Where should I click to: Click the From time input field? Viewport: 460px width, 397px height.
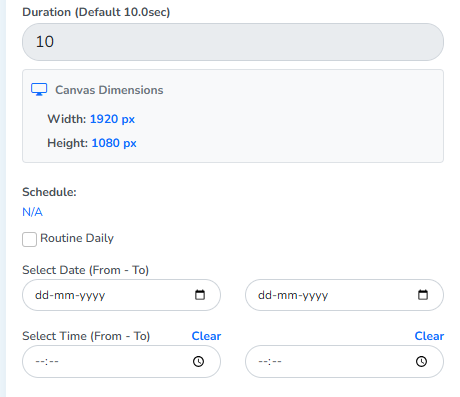click(121, 361)
